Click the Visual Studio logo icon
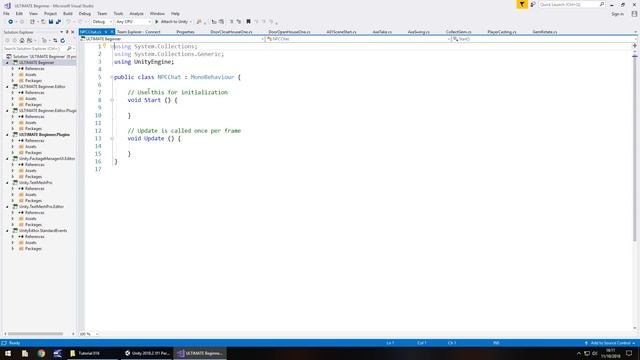 [7, 5]
